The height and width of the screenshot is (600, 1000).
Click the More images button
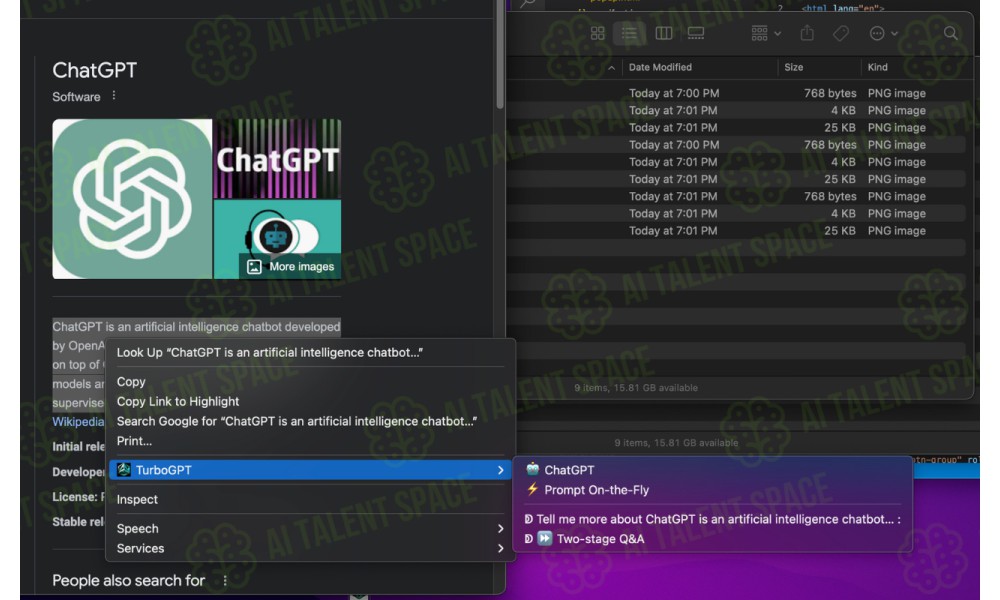pyautogui.click(x=291, y=267)
